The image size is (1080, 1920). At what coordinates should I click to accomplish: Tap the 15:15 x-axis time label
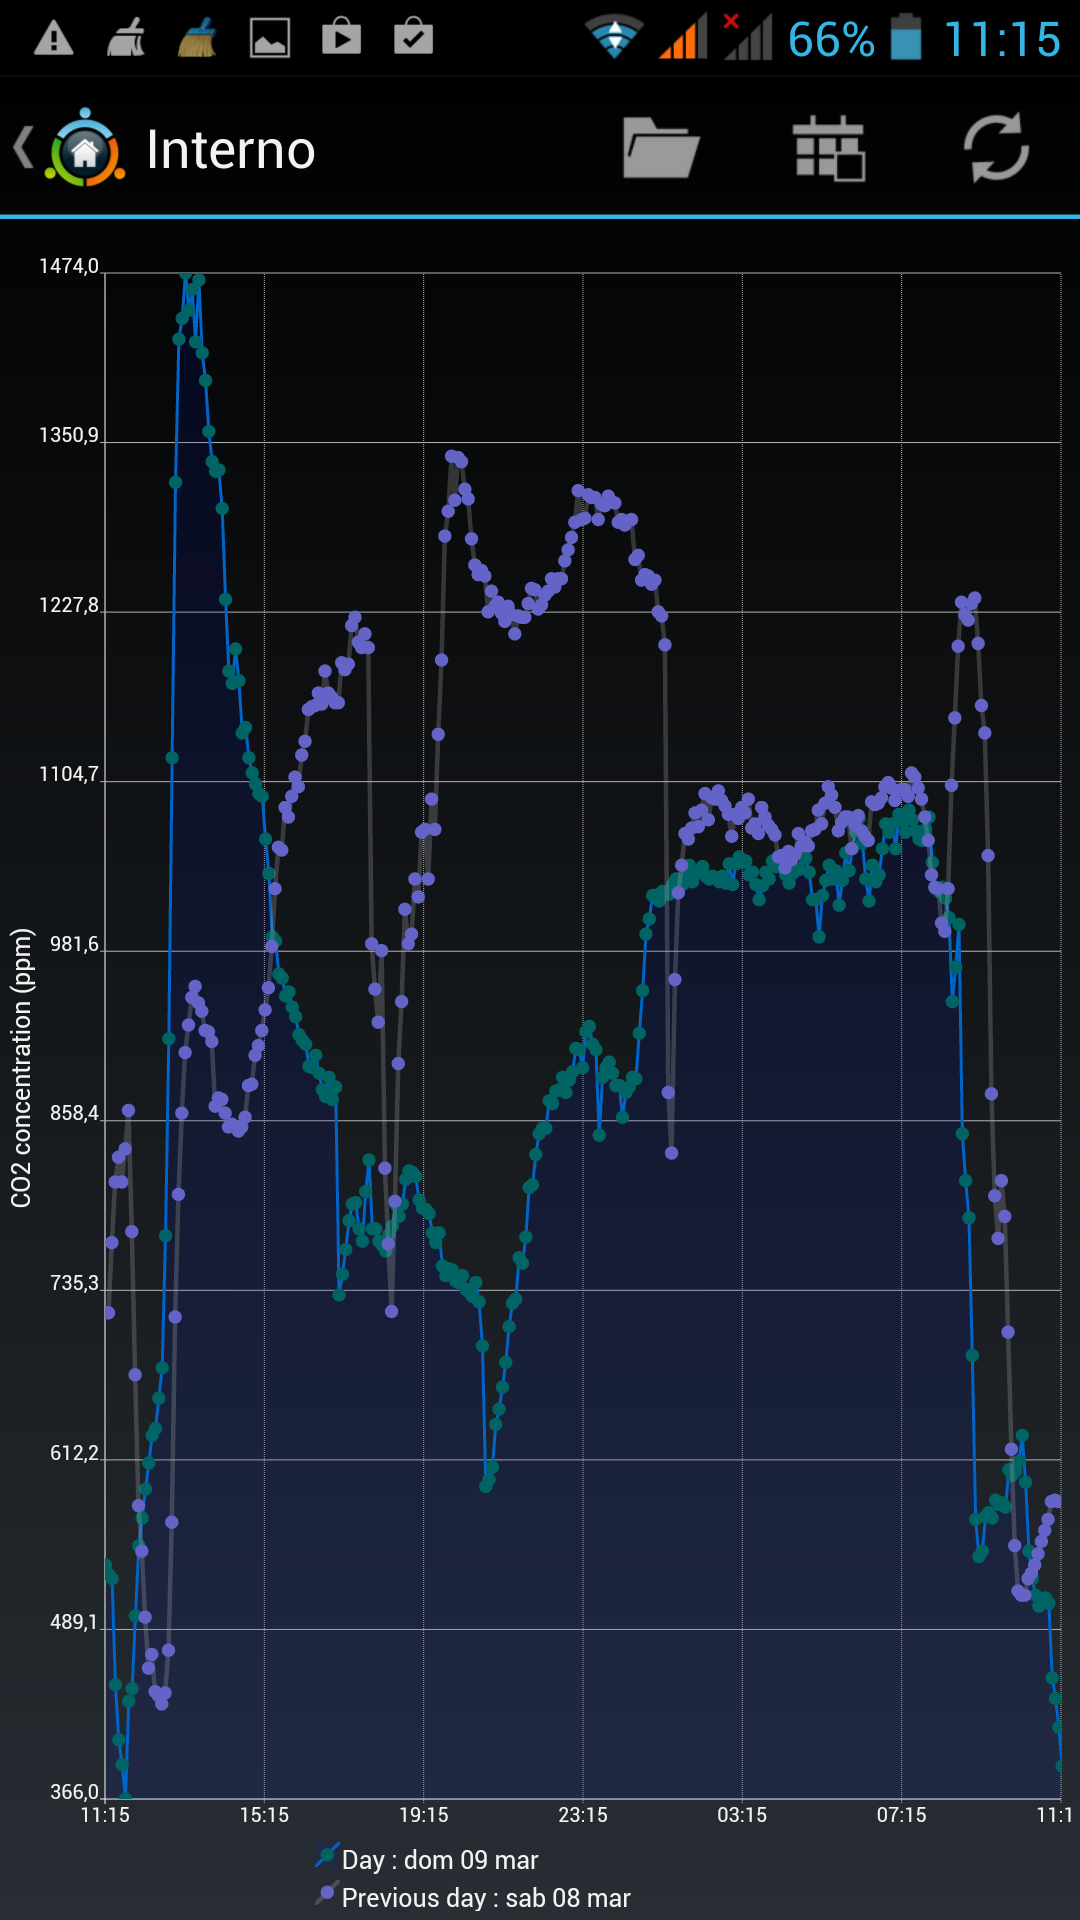tap(264, 1815)
